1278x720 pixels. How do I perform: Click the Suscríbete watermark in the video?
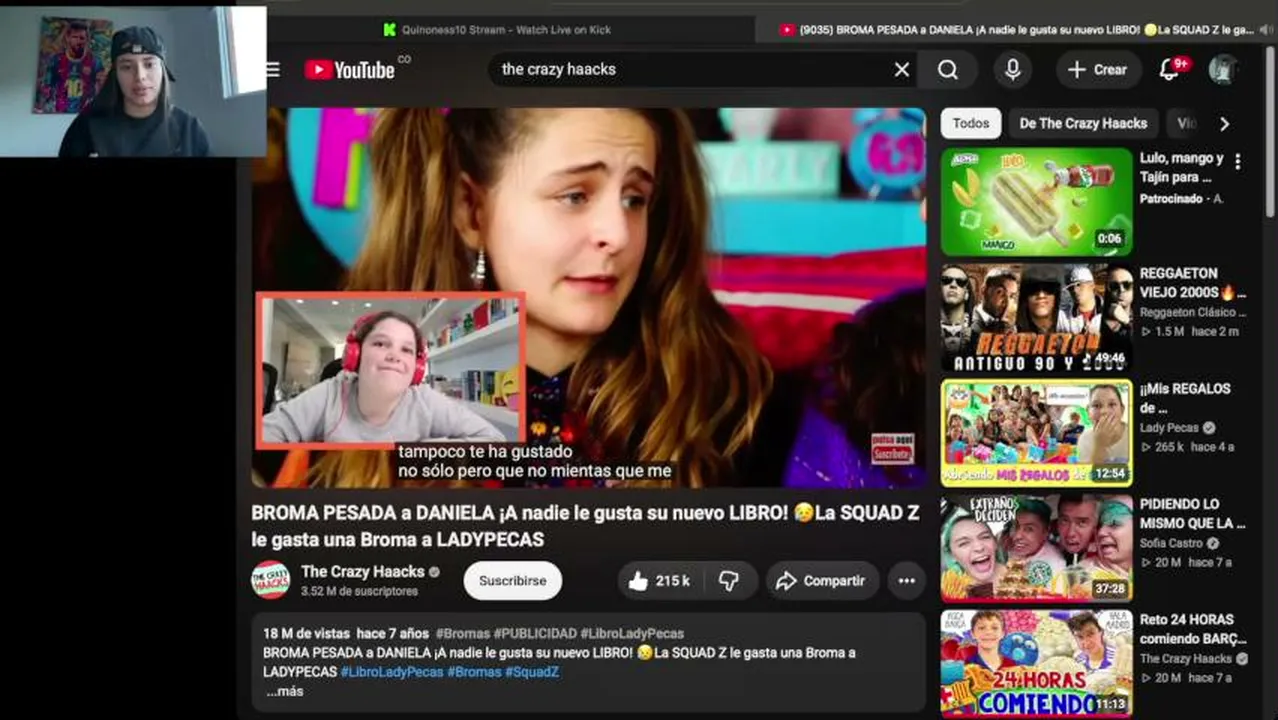(x=892, y=448)
